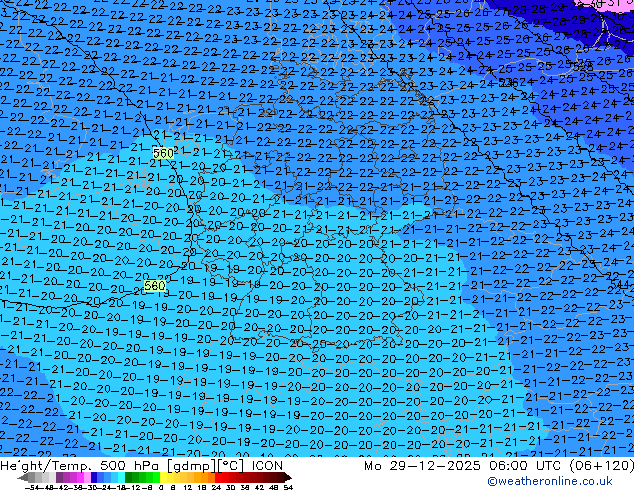Select the dark green legend swatch
Image resolution: width=634 pixels, height=490 pixels.
point(129,477)
